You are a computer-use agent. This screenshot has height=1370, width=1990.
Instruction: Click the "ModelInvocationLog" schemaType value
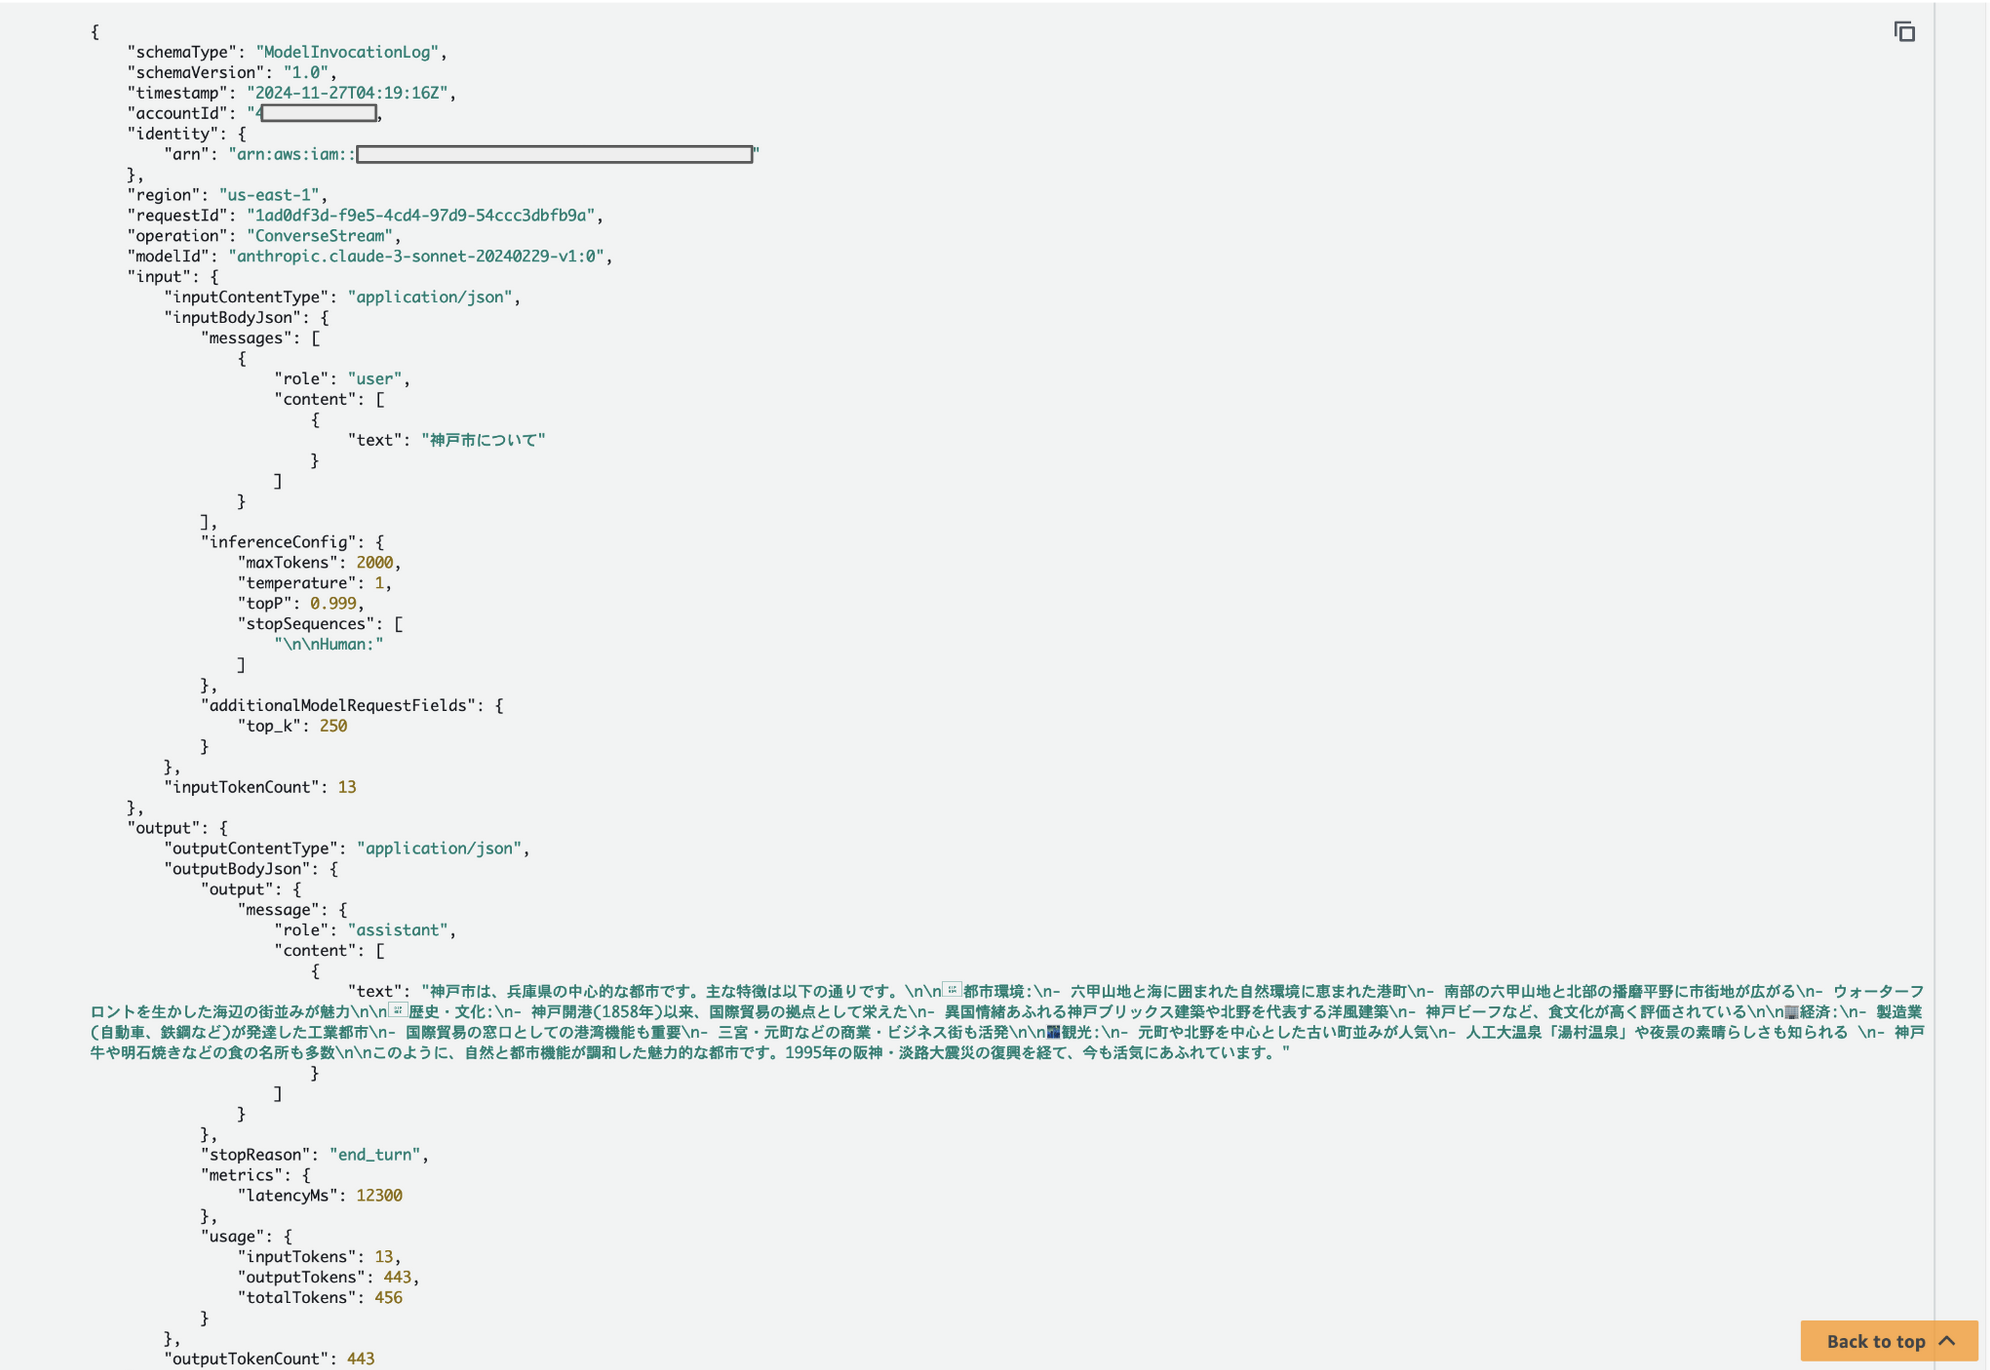point(347,52)
